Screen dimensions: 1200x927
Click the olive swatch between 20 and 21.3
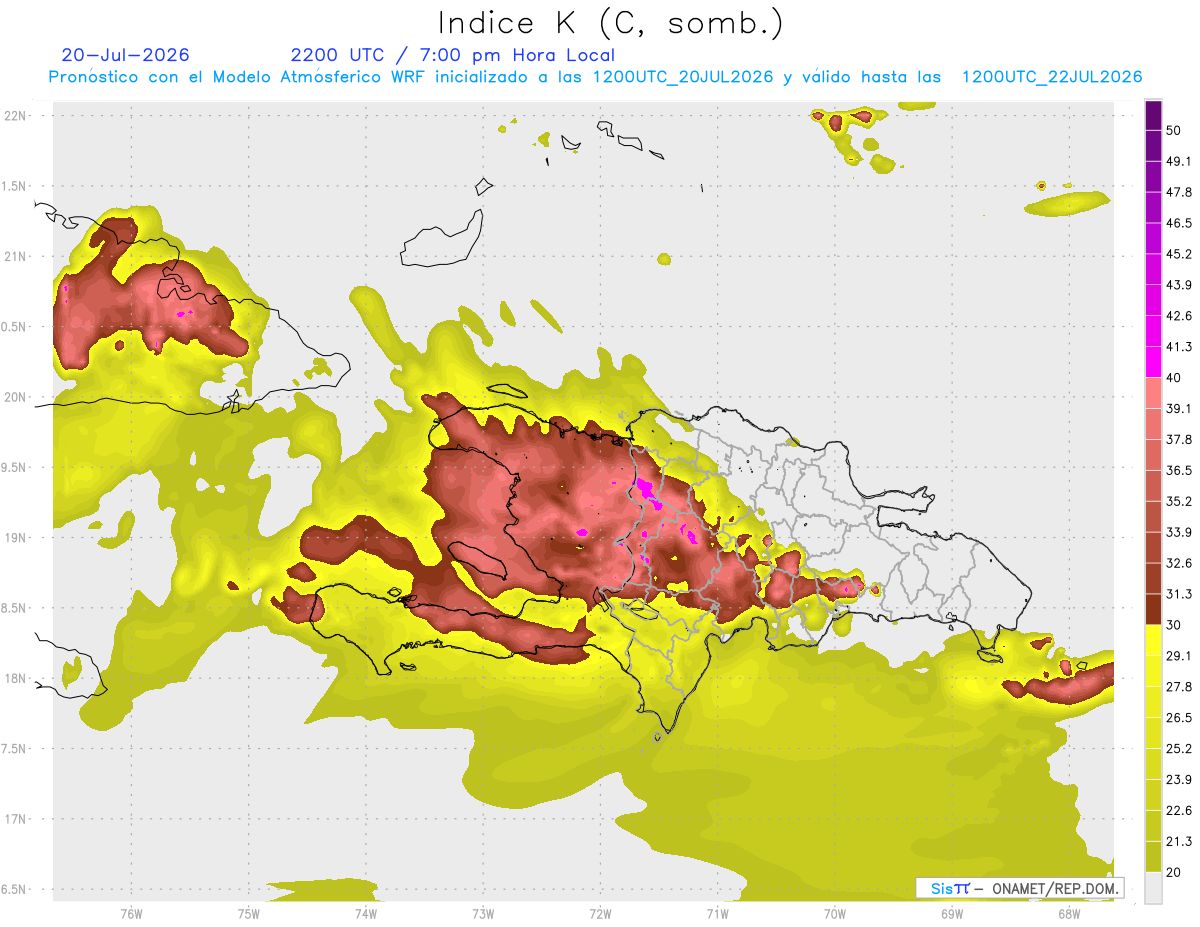[x=1153, y=857]
